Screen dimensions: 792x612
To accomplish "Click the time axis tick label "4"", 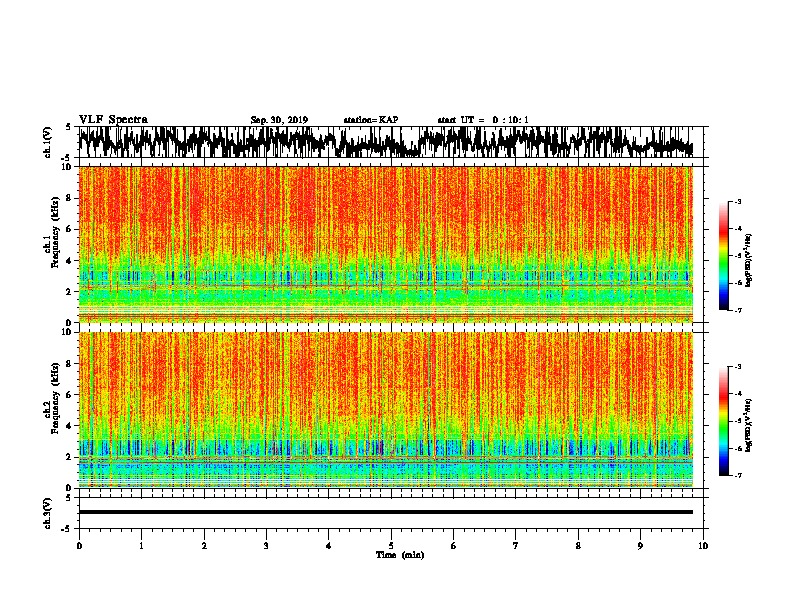I will click(329, 546).
